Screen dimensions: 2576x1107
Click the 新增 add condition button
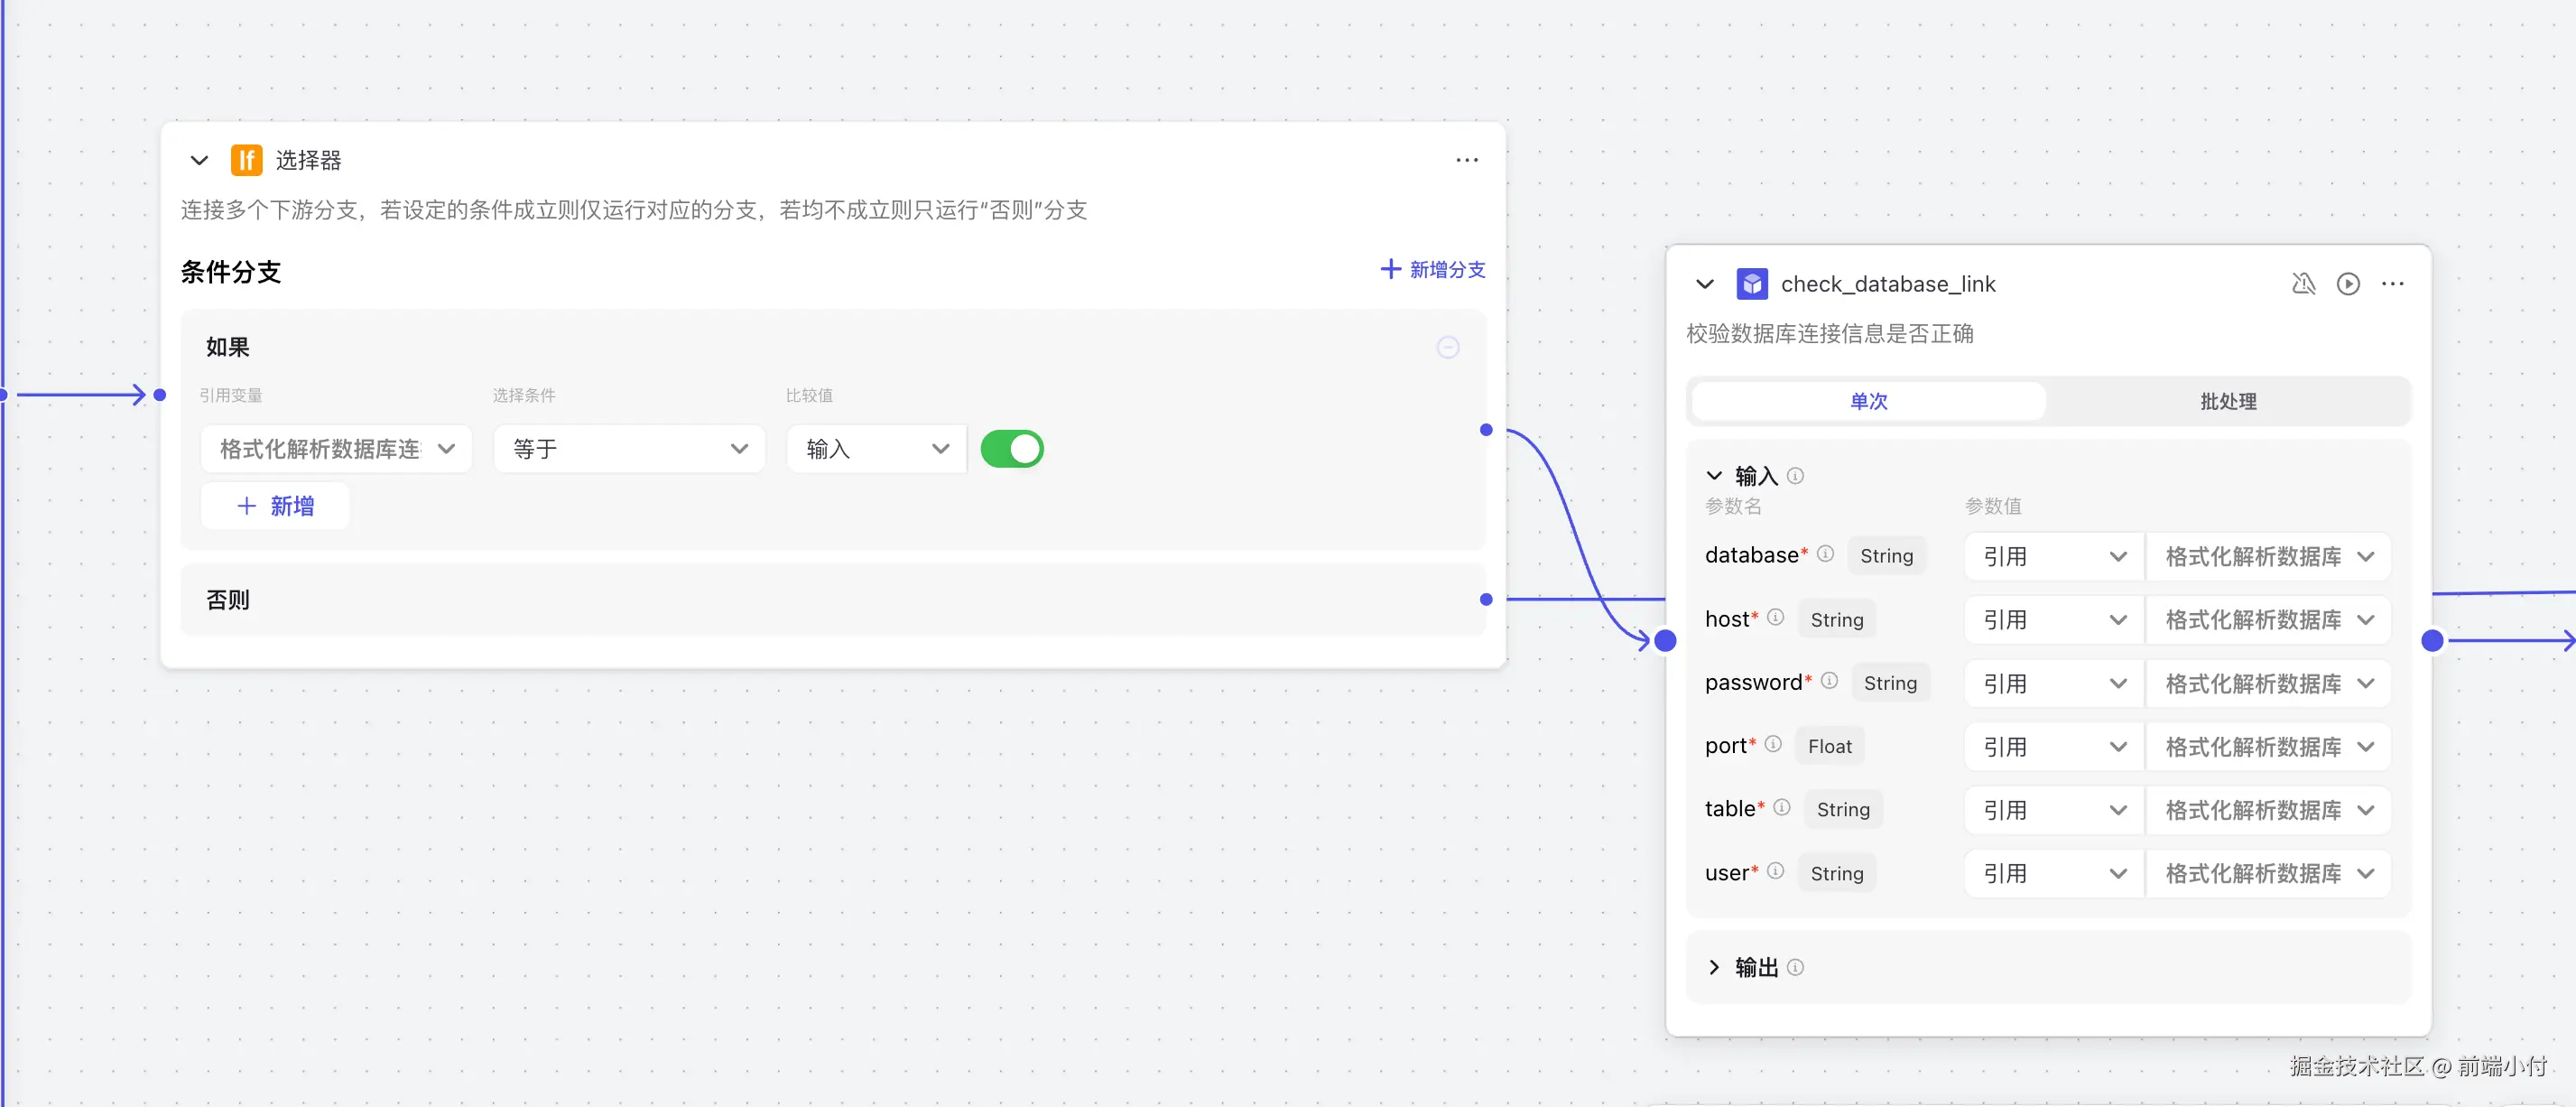[275, 506]
